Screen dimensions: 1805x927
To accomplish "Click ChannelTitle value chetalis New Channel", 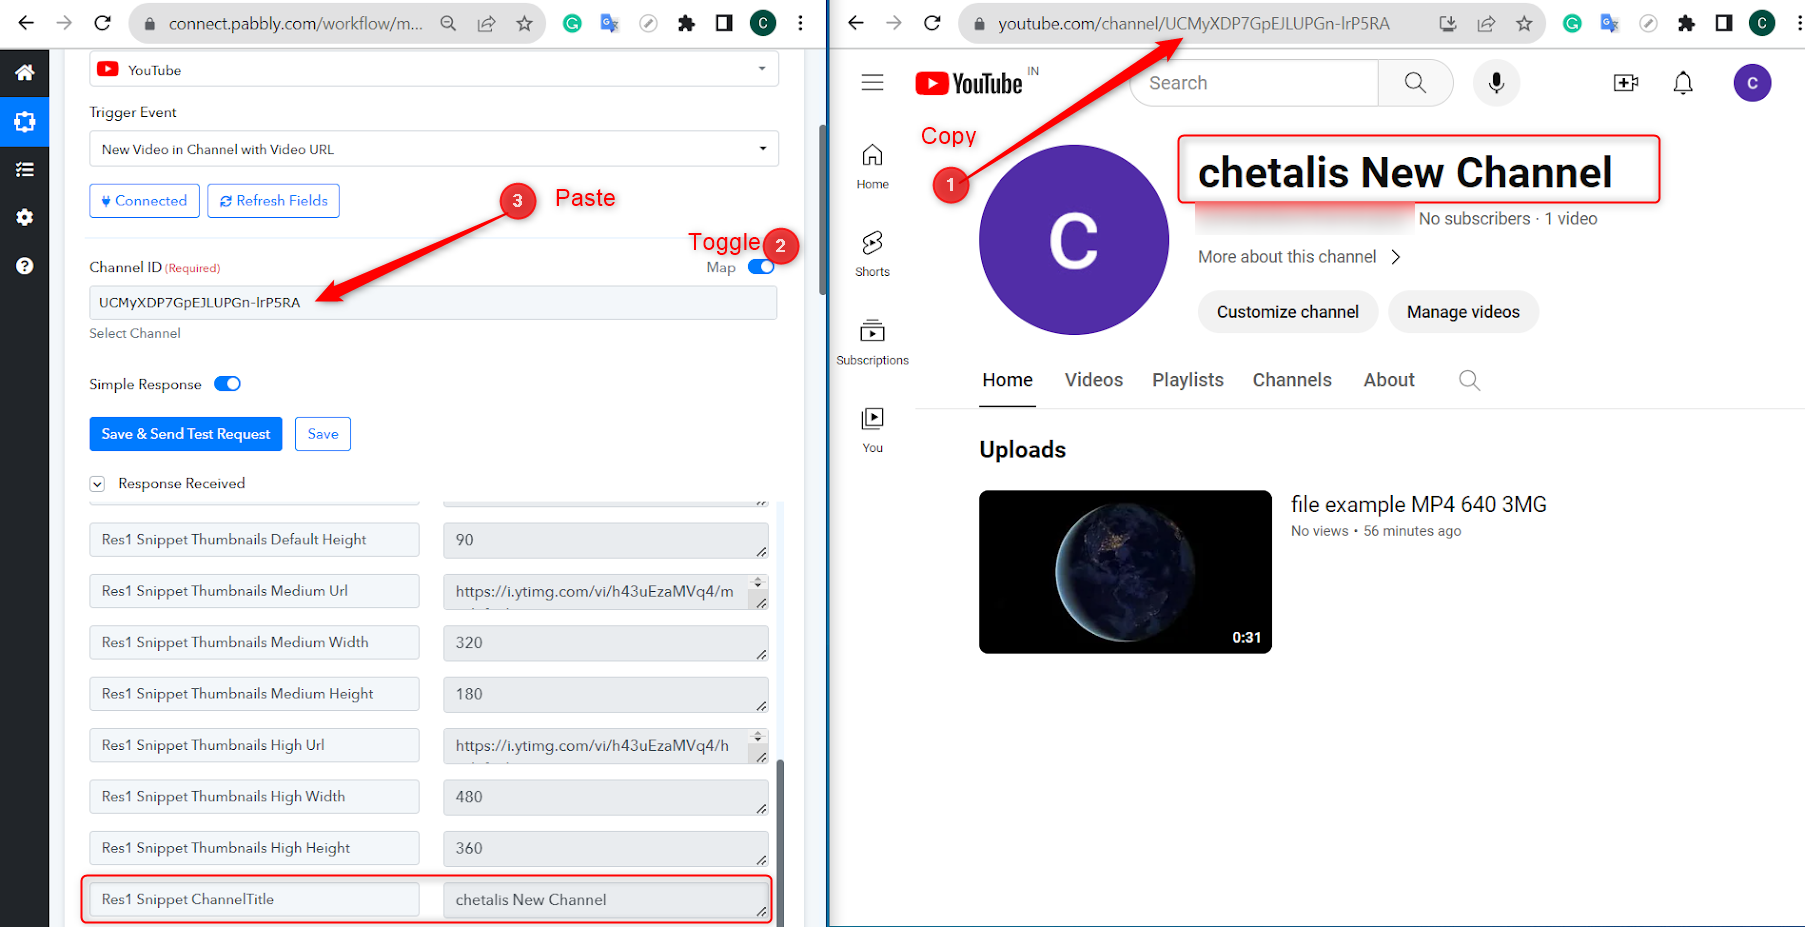I will (606, 900).
